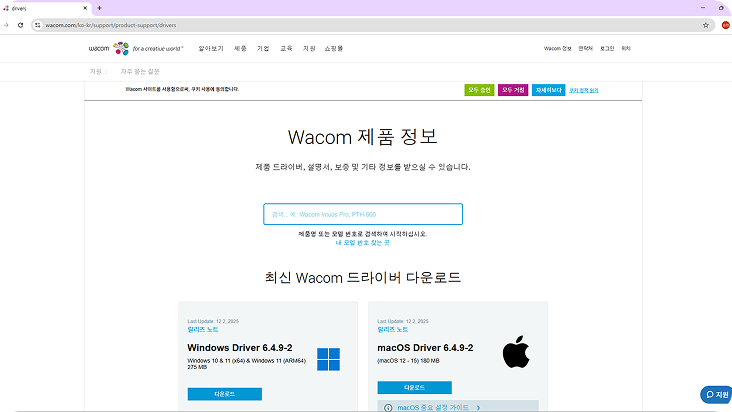Expand the macOS 중요 설정 가이드 chevron
Screen dimensions: 732x412
(479, 408)
